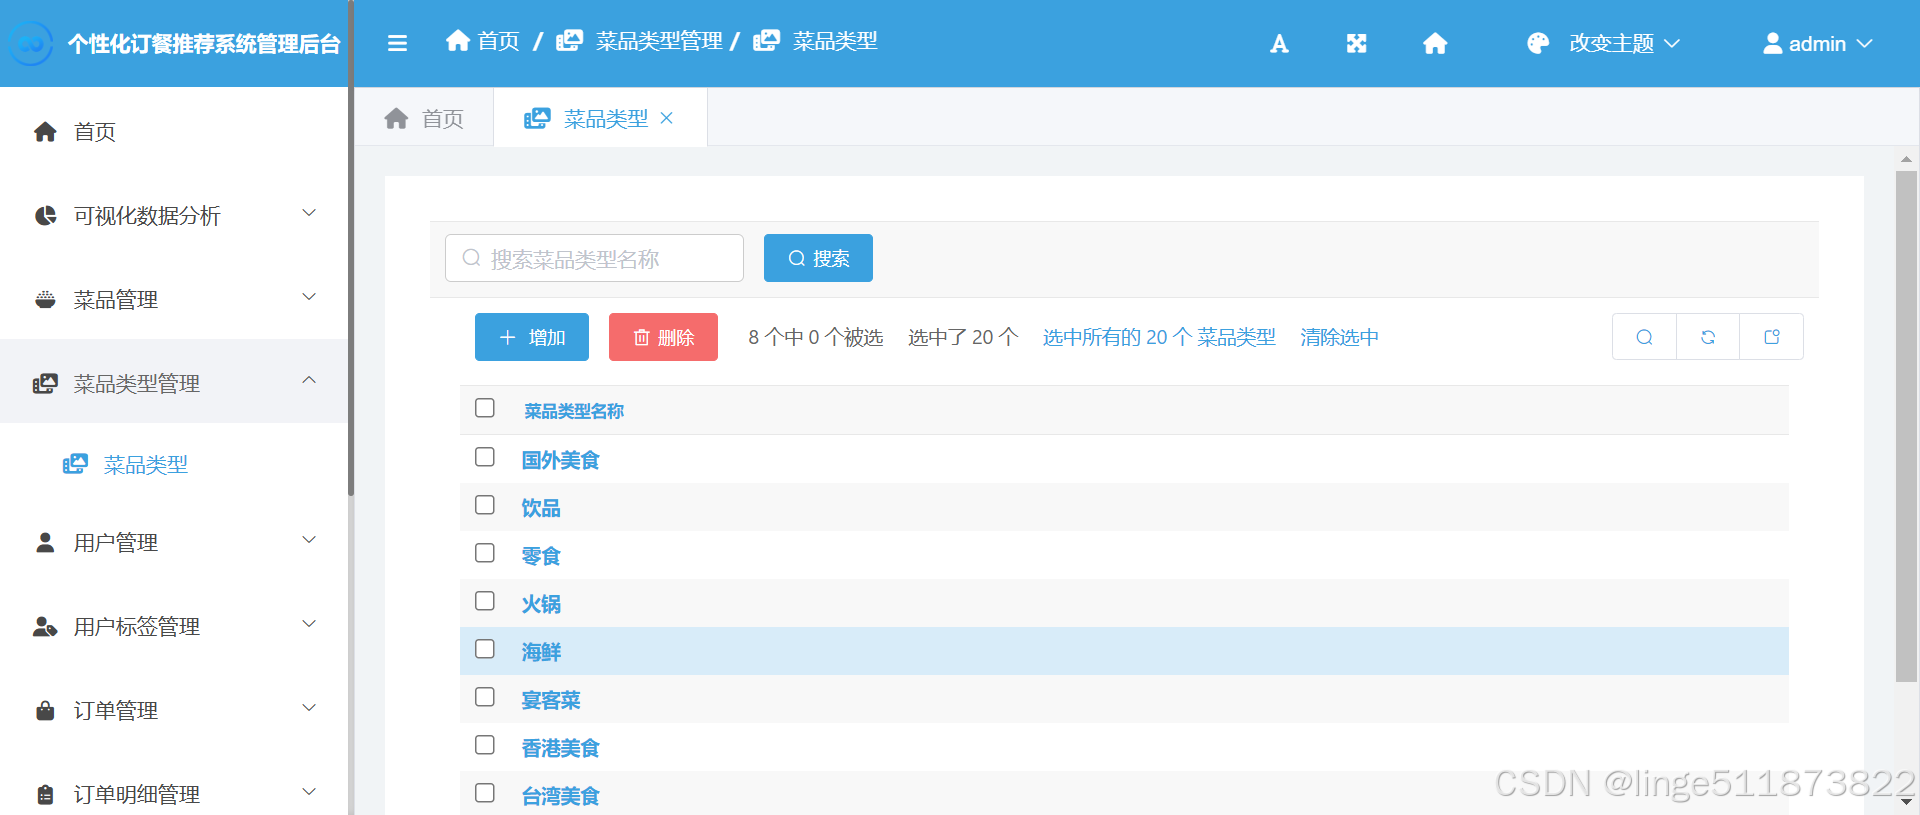Click the scrollbar down arrow
The image size is (1920, 815).
pos(1906,801)
